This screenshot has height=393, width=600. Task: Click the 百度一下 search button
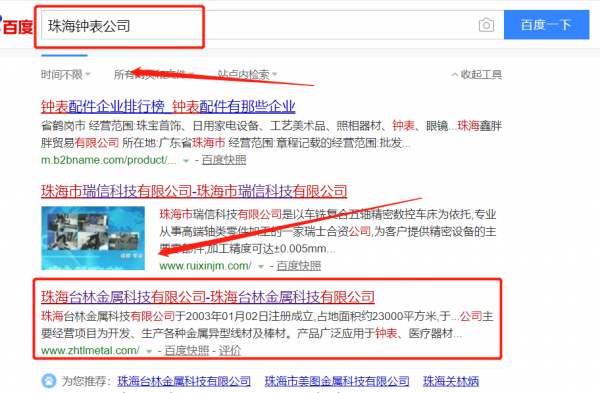(x=546, y=25)
